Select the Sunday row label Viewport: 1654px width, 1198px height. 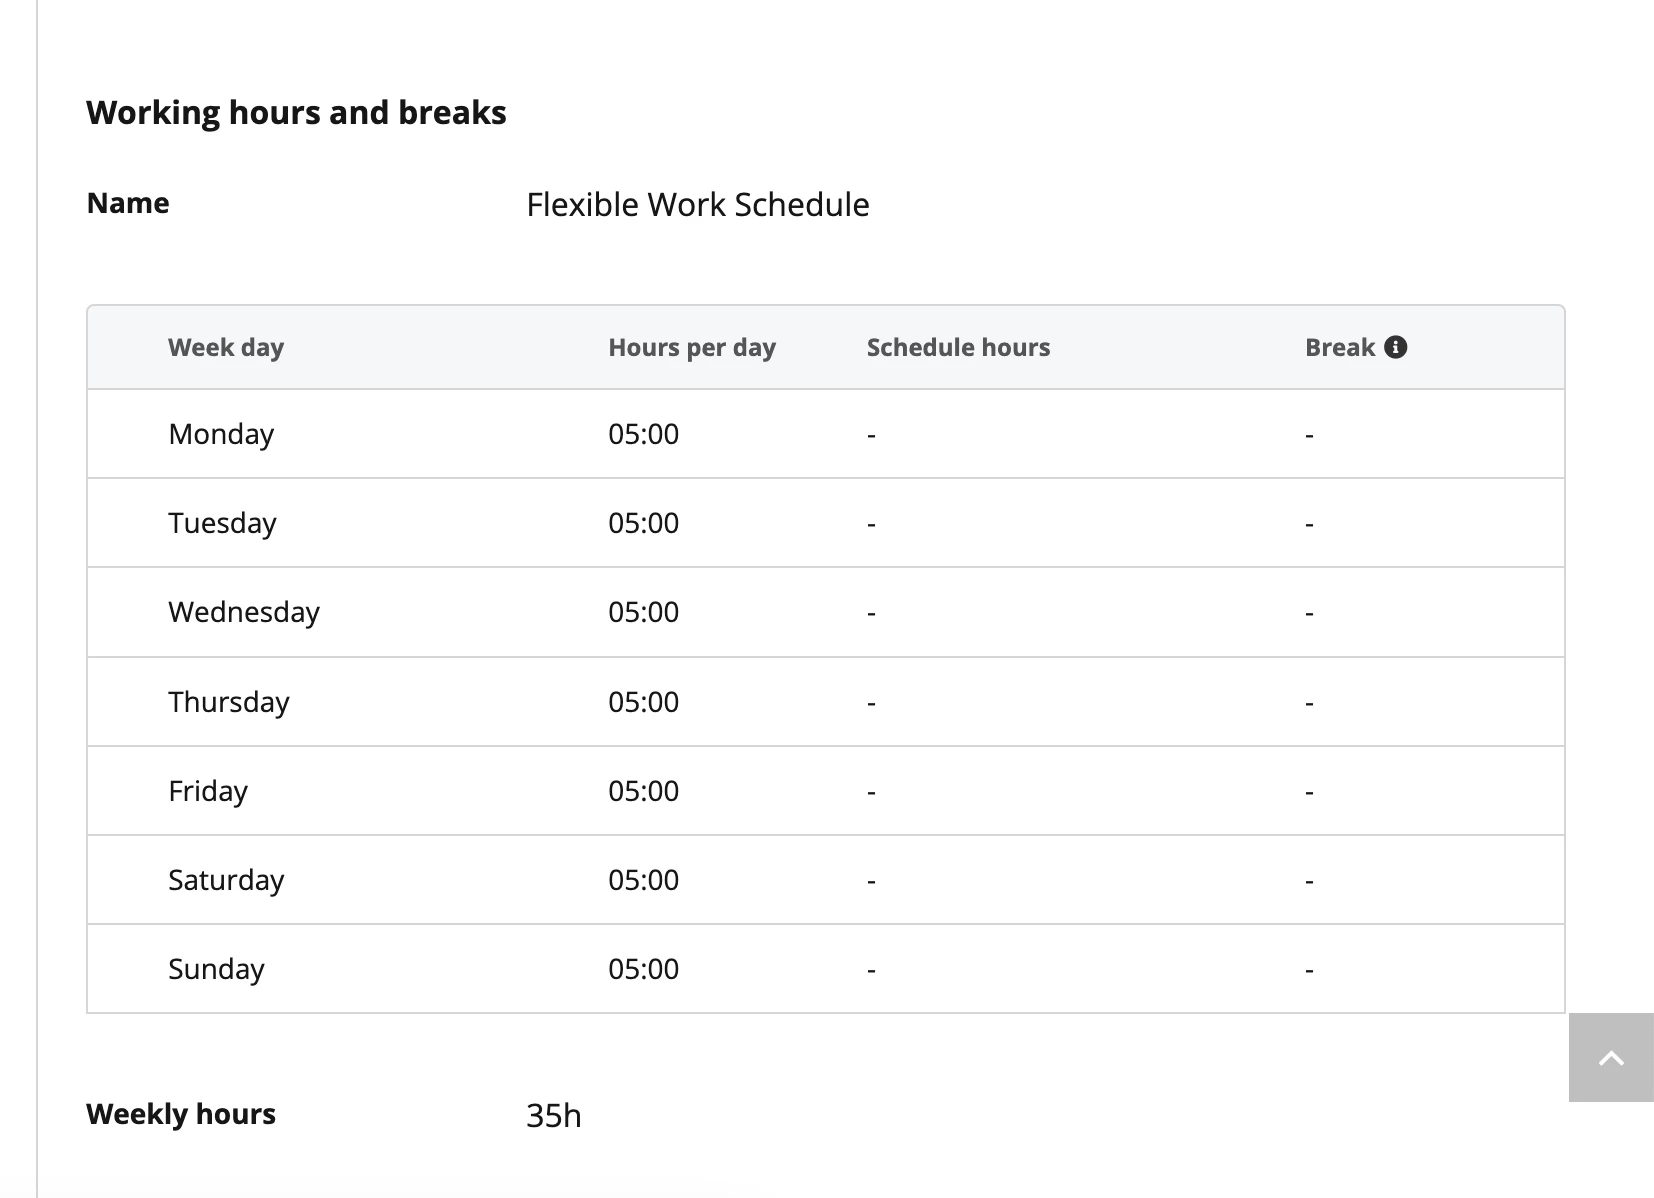[x=216, y=969]
